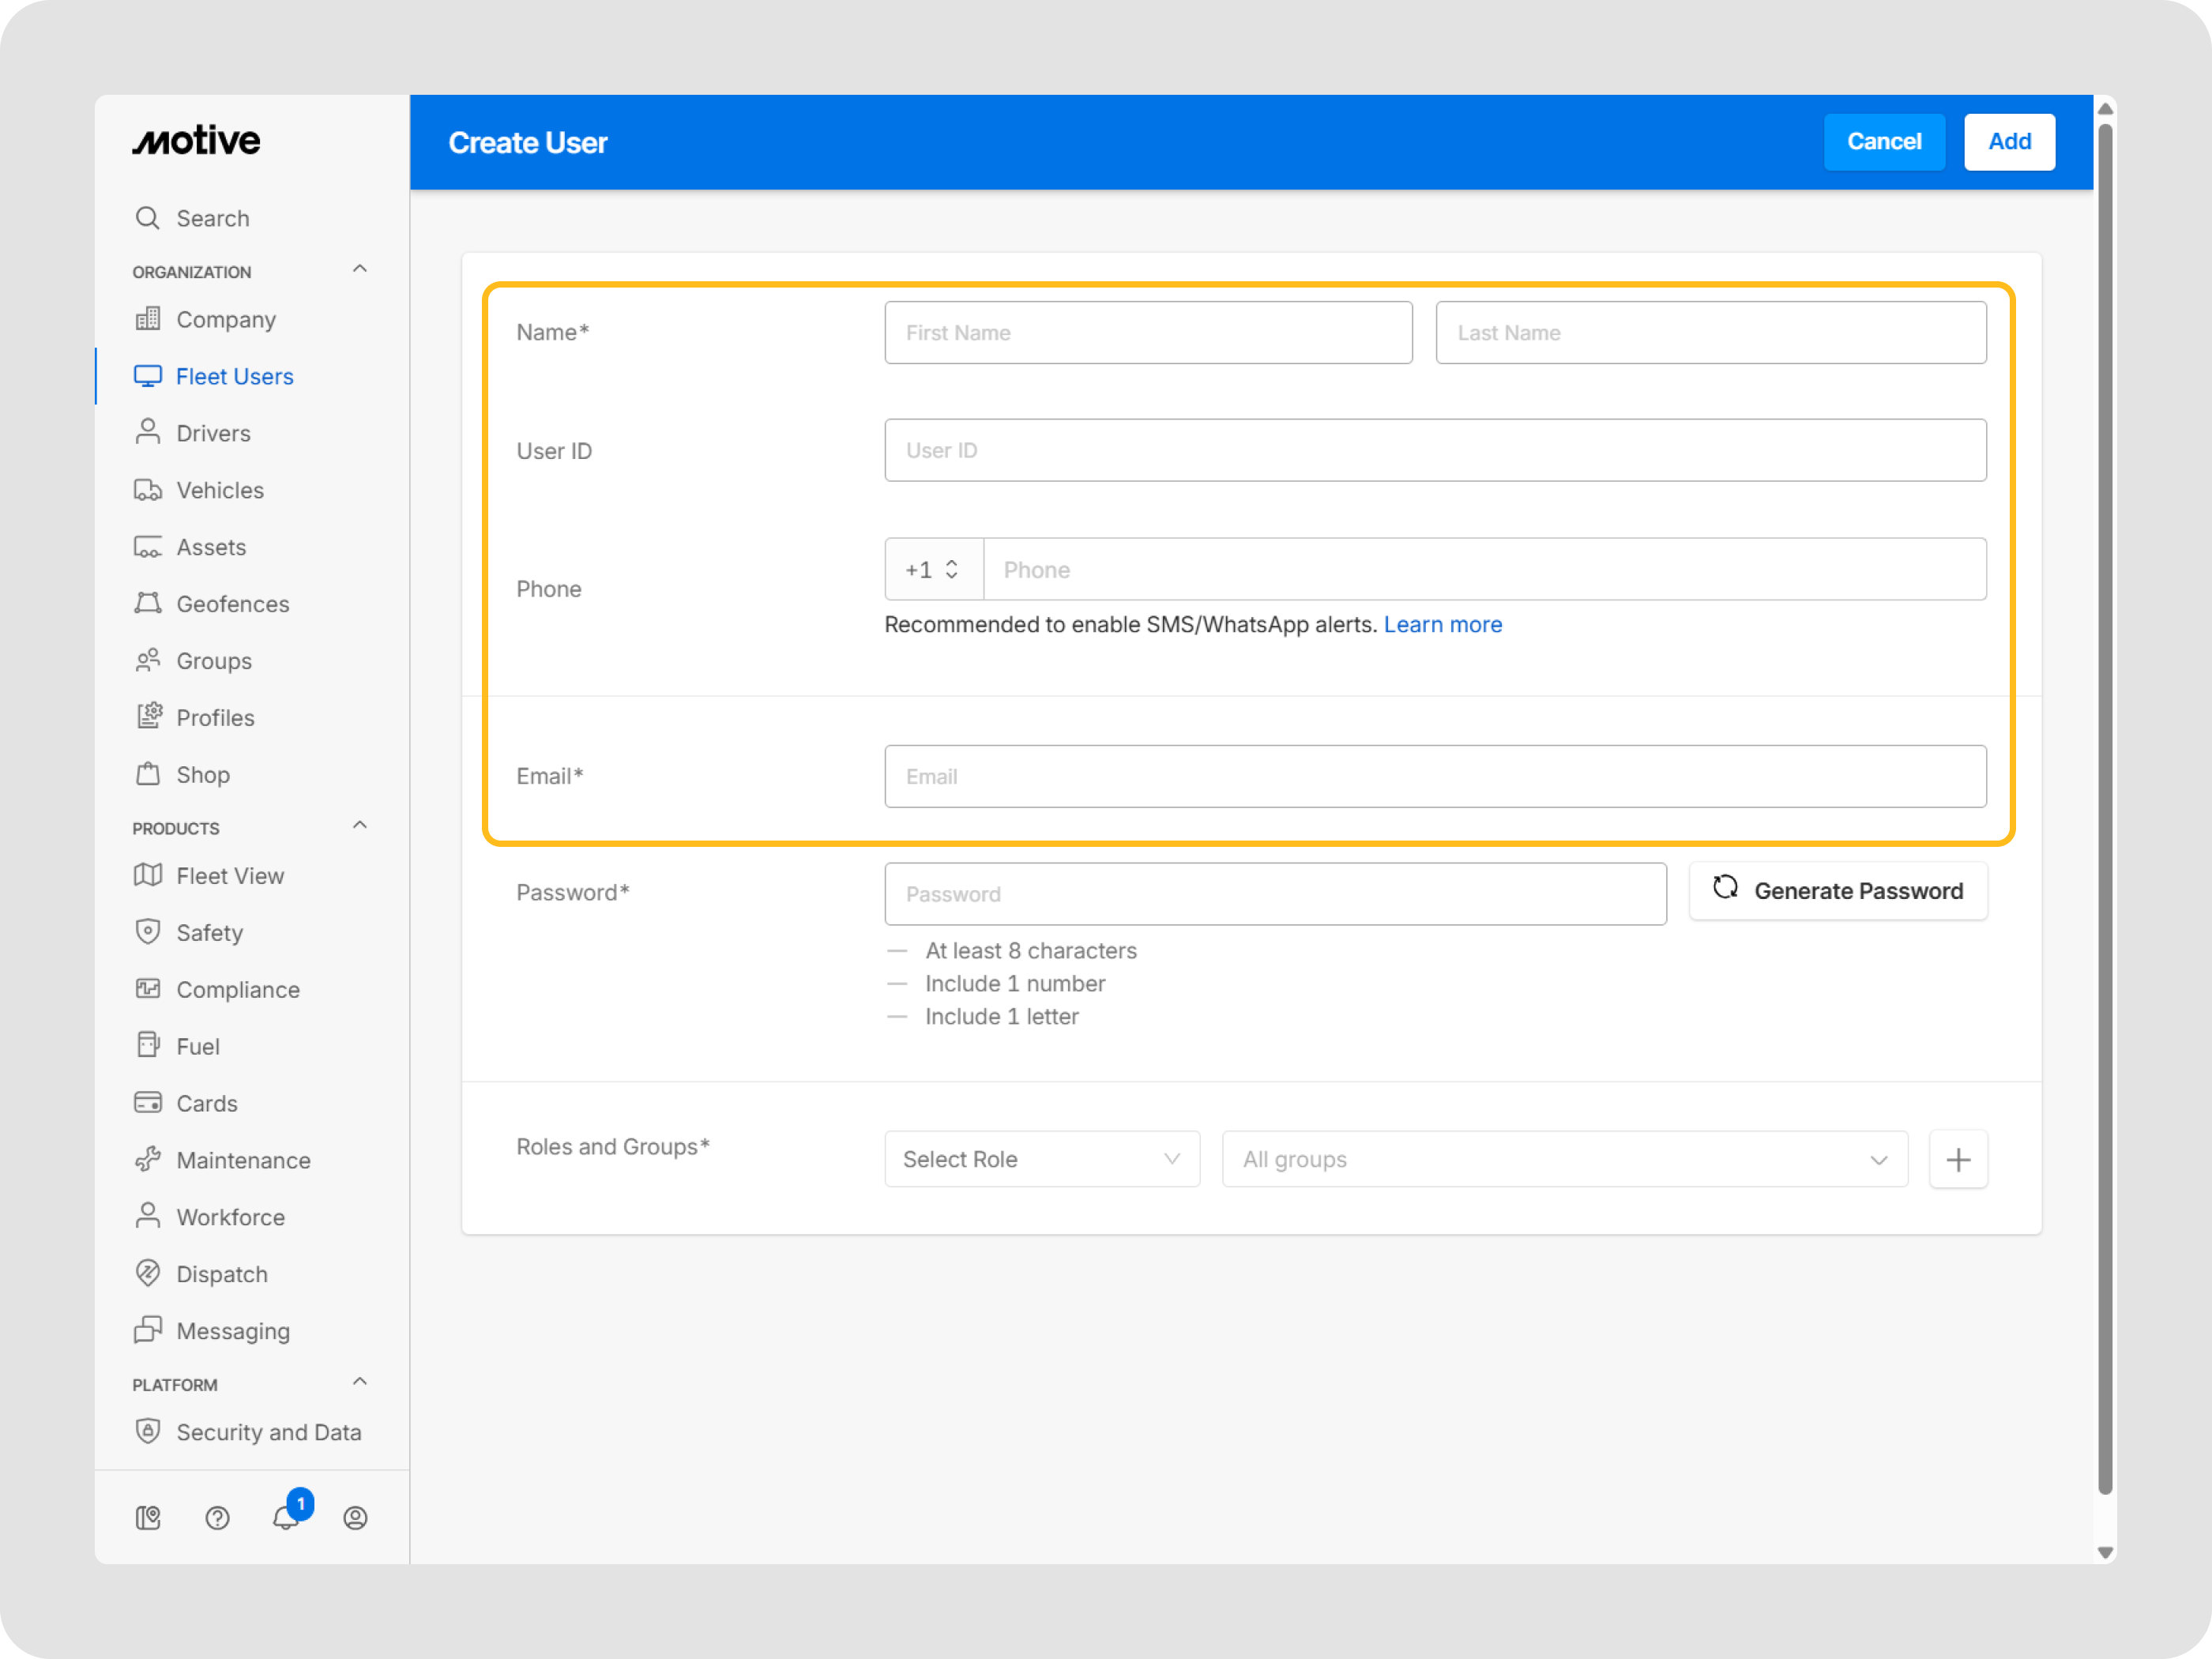Screen dimensions: 2212x1659
Task: Collapse the ORGANIZATION section
Action: 359,268
